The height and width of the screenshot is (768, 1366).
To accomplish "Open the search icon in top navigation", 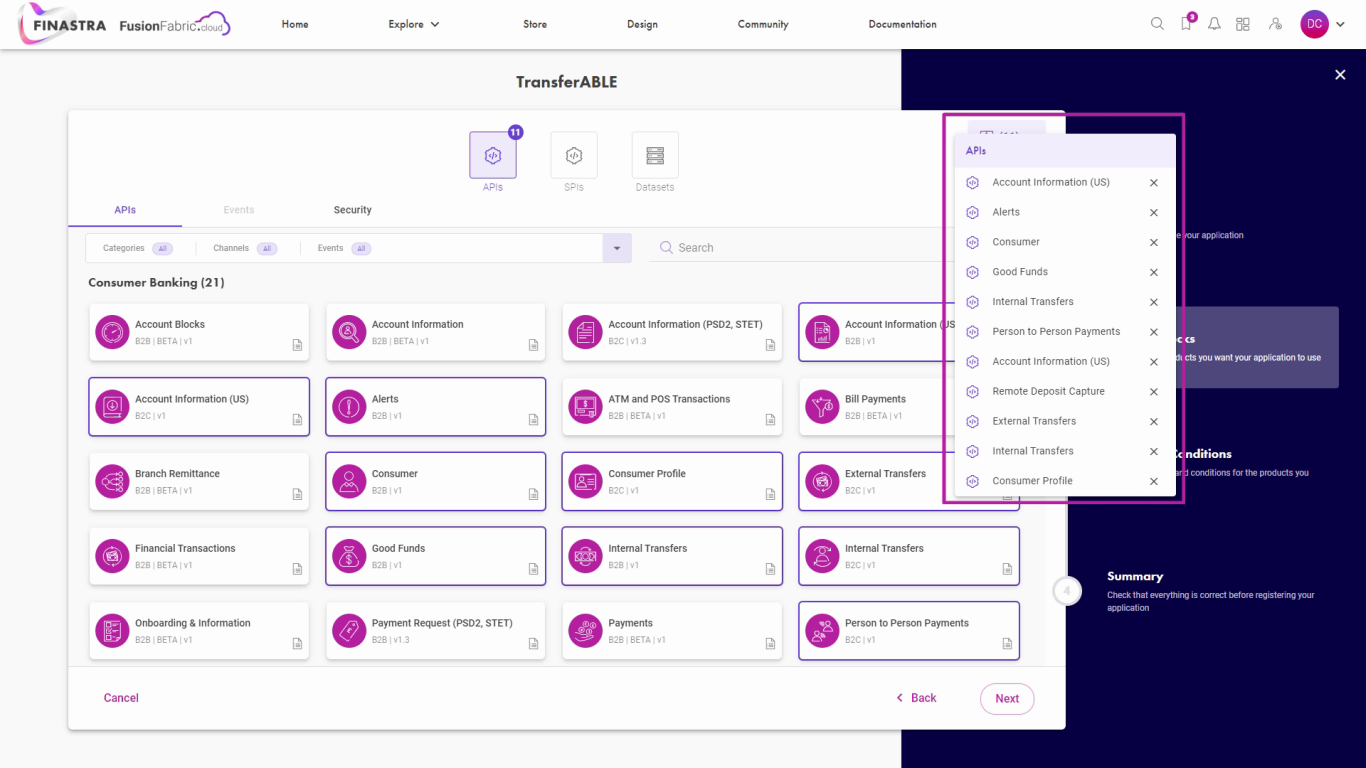I will tap(1157, 24).
